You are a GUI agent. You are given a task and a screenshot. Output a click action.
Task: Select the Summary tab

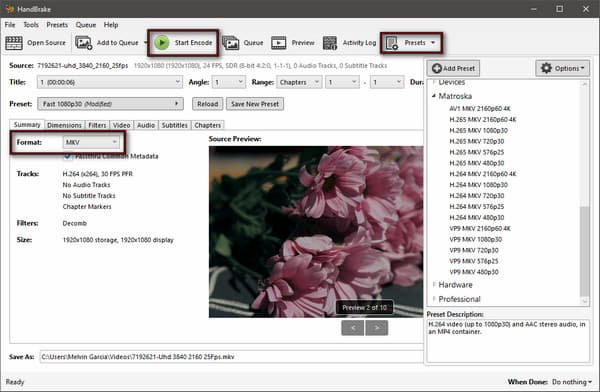coord(27,124)
